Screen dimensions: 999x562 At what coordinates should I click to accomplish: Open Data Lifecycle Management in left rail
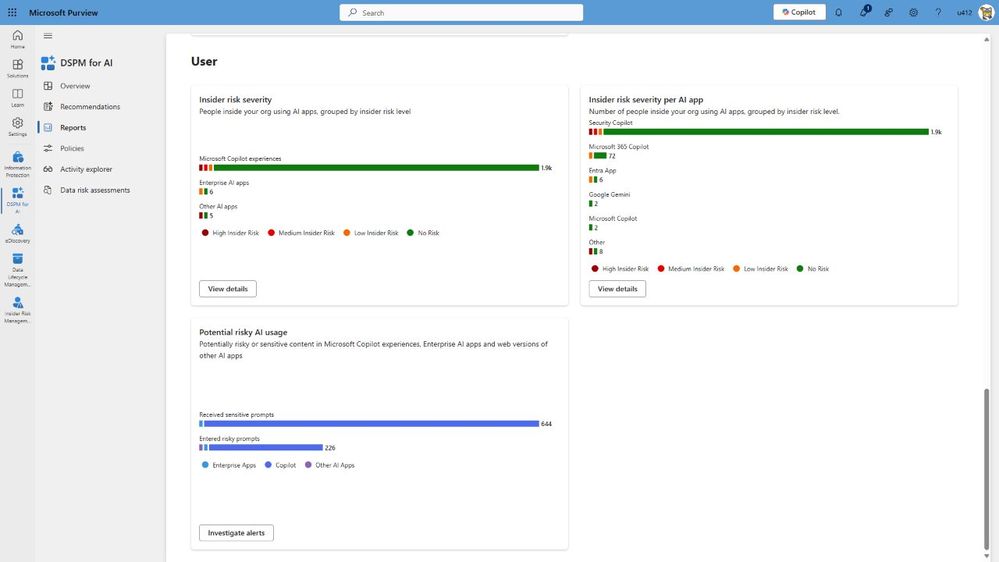[17, 270]
